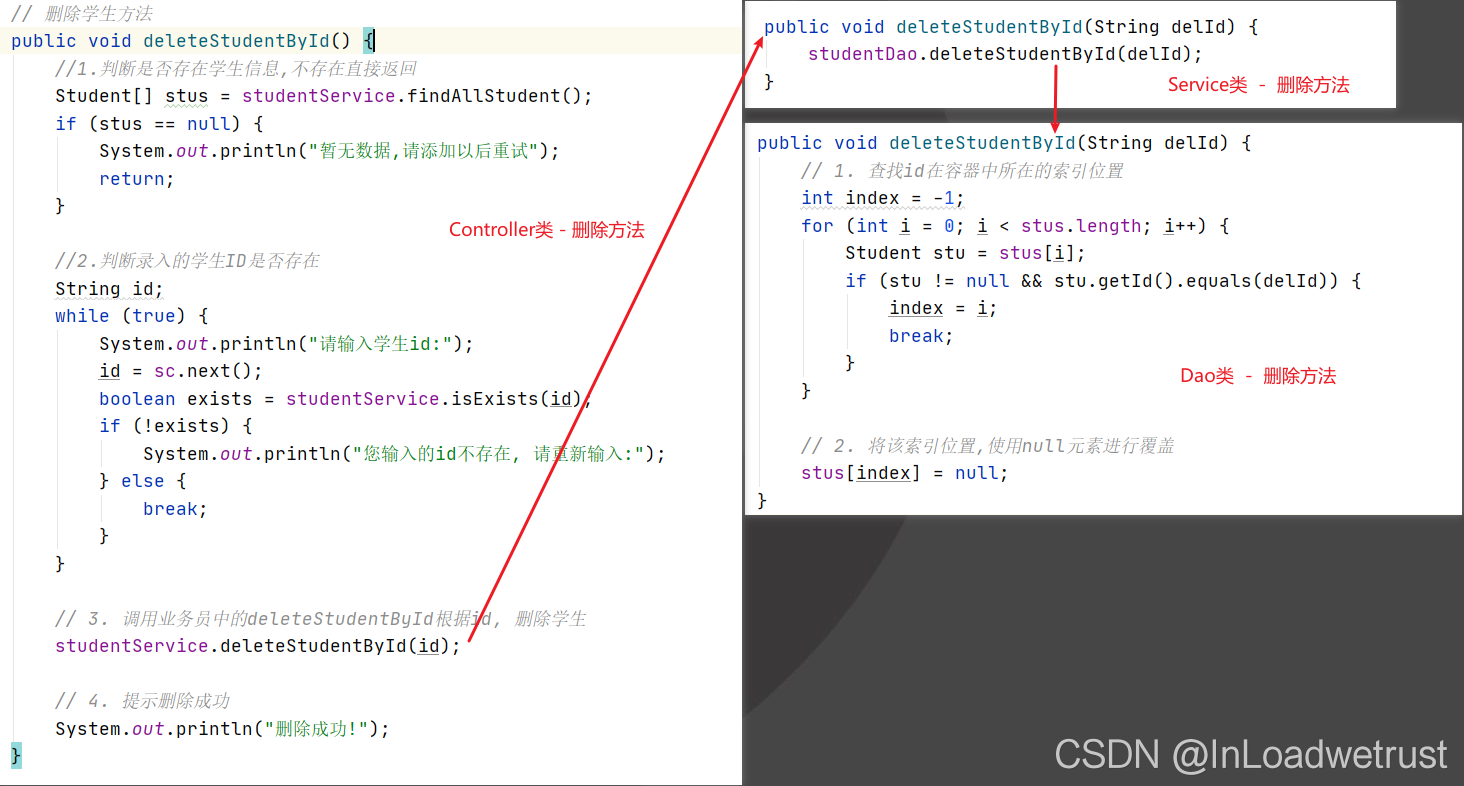The width and height of the screenshot is (1464, 786).
Task: Click the parameterless "public void deleteStudentById() {" line
Action: click(193, 41)
